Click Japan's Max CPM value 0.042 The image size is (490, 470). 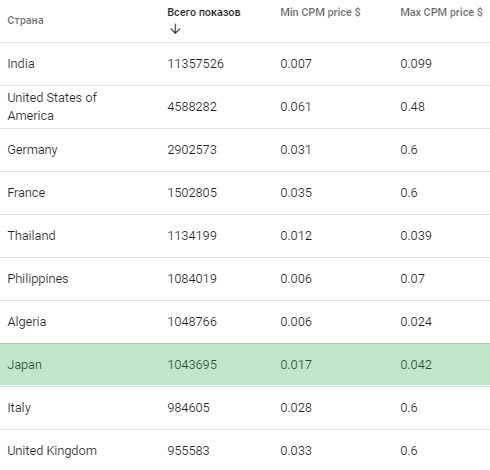click(x=416, y=365)
